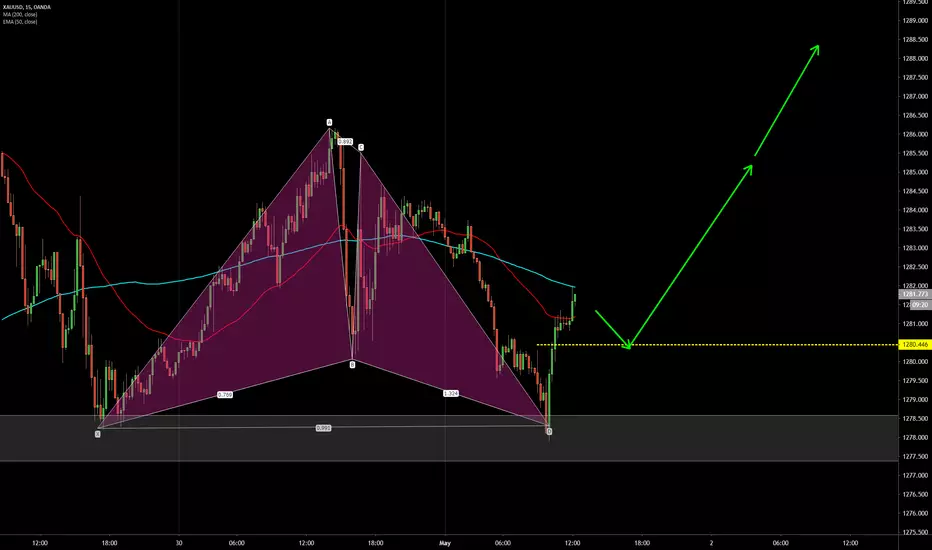Click the current price label 1281.773

(915, 294)
